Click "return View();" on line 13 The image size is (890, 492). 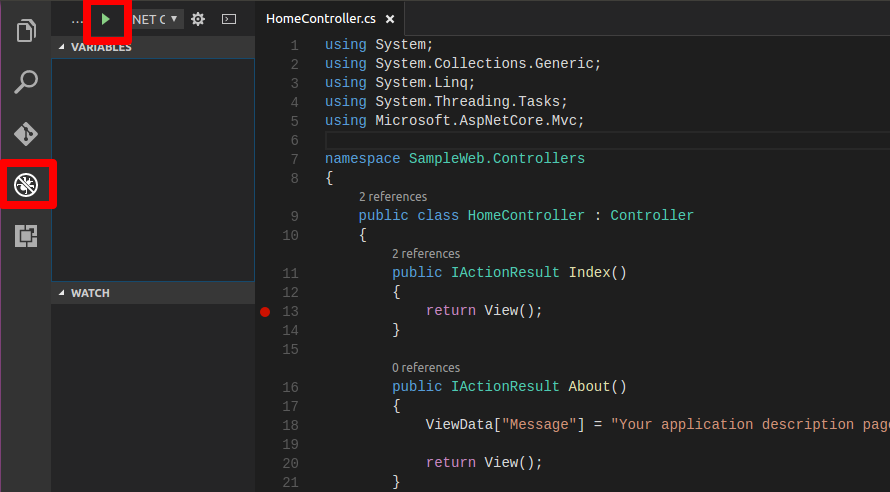[x=484, y=311]
